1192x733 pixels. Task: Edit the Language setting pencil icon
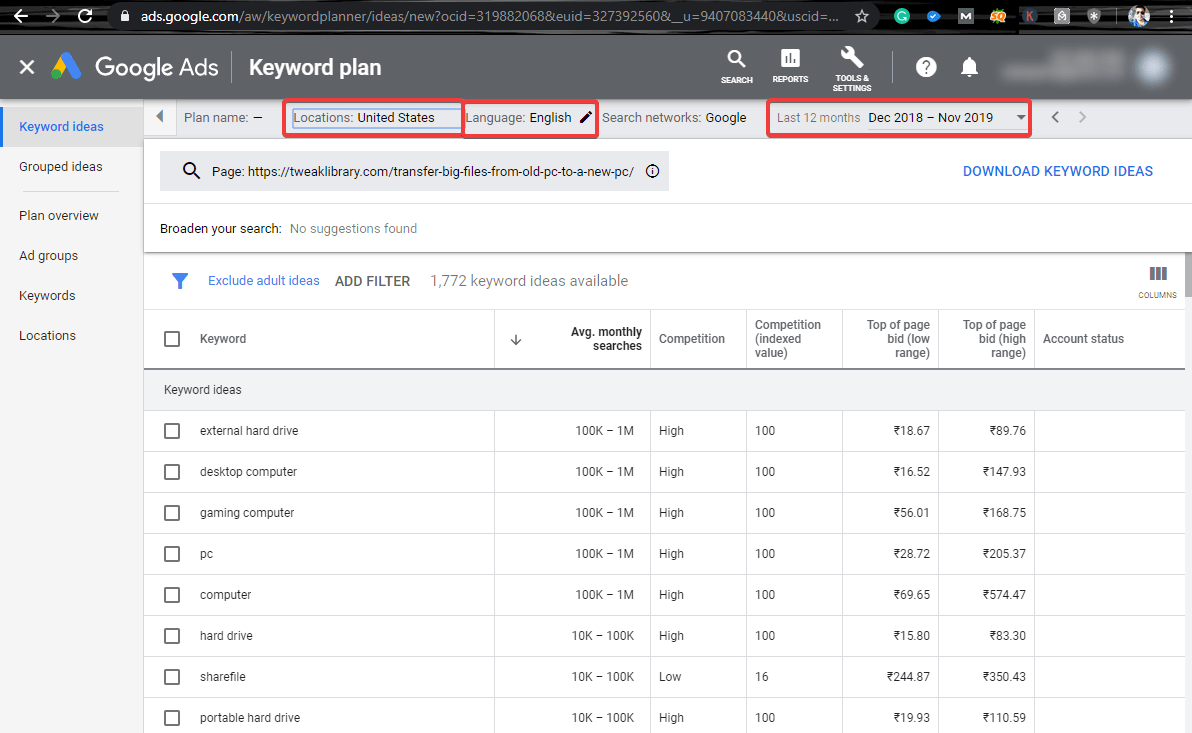click(586, 116)
